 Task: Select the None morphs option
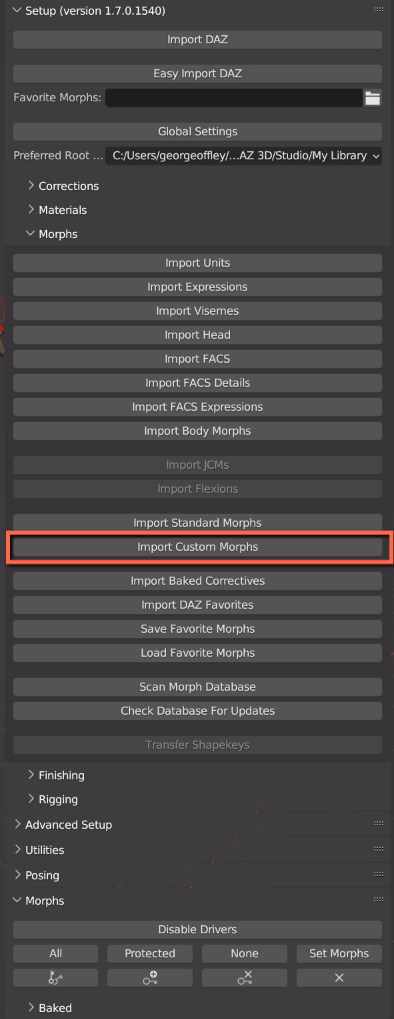tap(244, 953)
